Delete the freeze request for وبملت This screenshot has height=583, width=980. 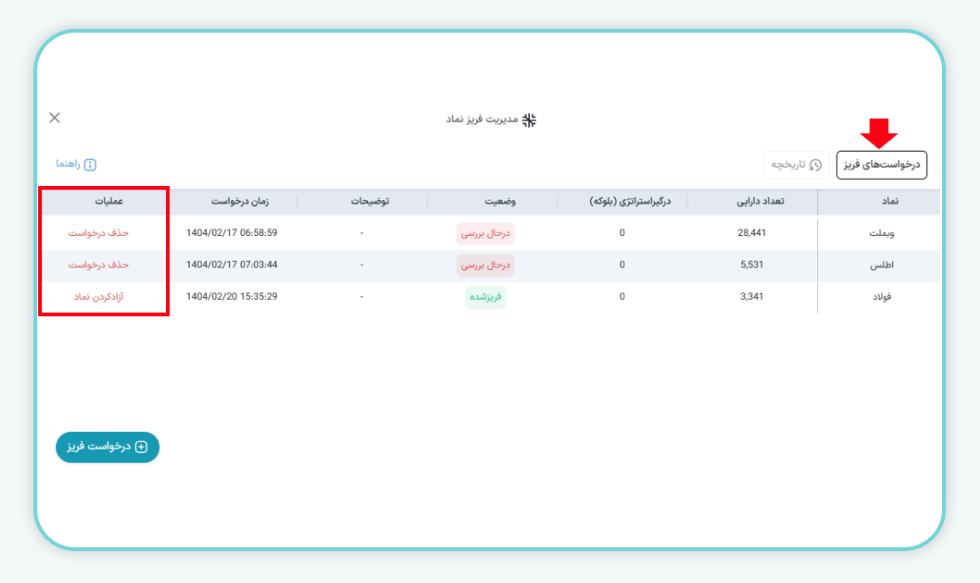[x=99, y=233]
